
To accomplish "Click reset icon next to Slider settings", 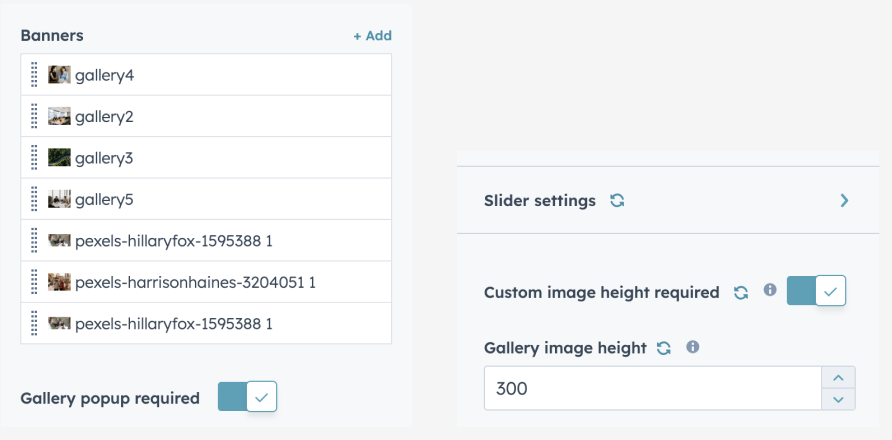I will 617,201.
